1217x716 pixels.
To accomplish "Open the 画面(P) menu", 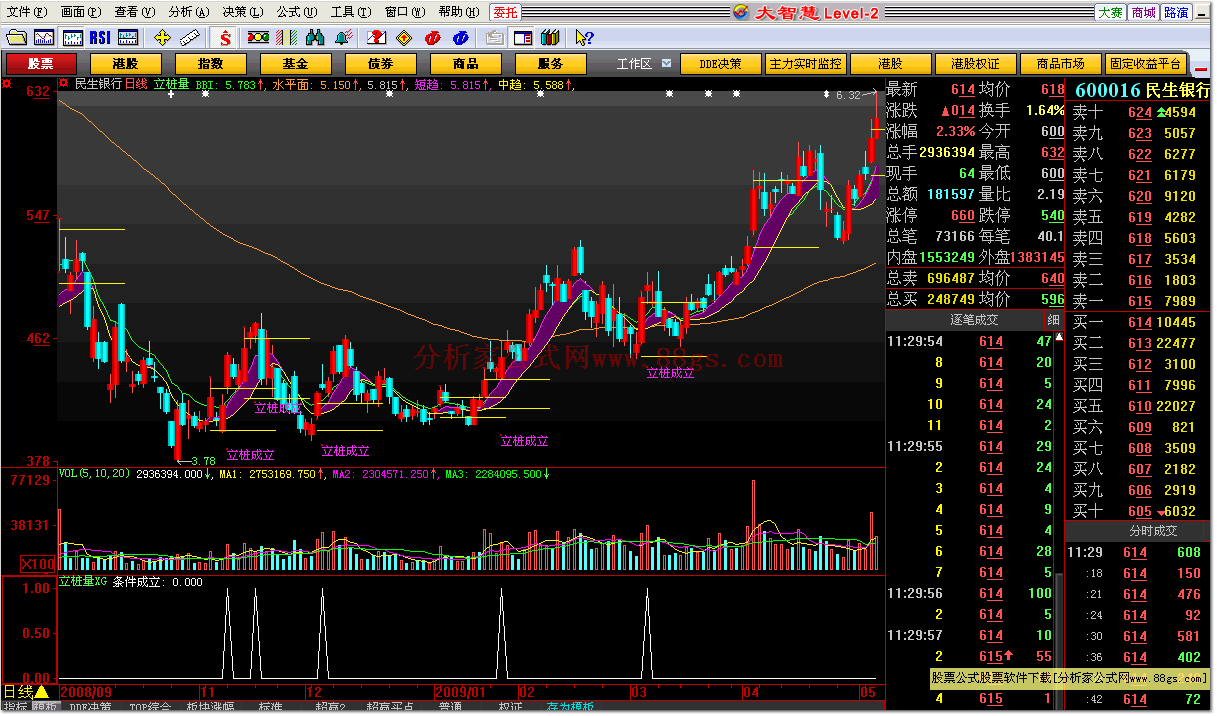I will click(80, 12).
